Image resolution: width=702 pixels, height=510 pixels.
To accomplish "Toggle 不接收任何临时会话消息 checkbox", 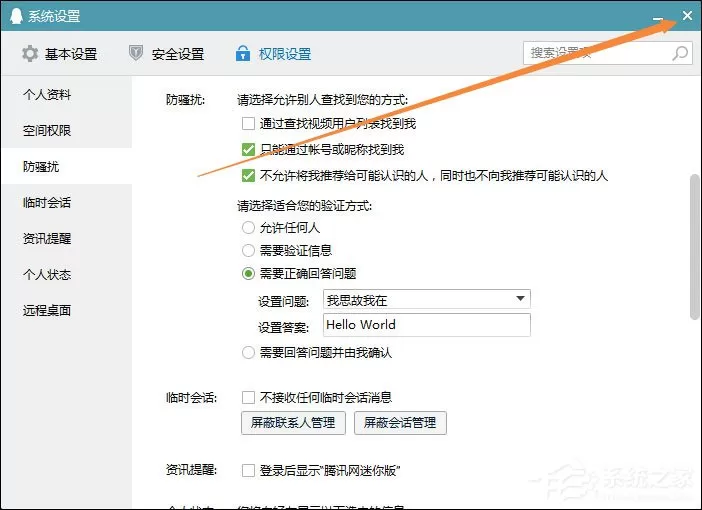I will point(248,397).
